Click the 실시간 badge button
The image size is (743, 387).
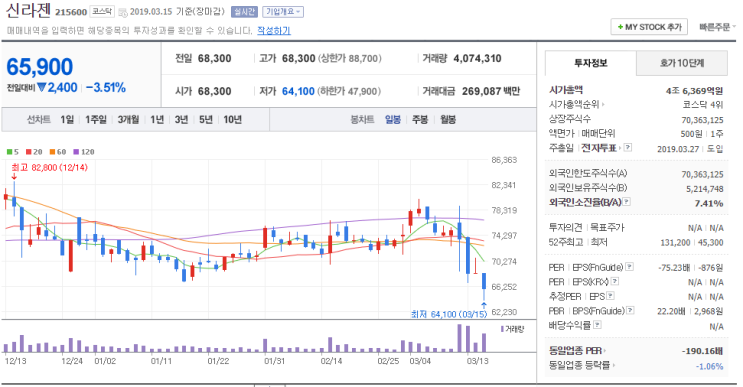coord(245,12)
